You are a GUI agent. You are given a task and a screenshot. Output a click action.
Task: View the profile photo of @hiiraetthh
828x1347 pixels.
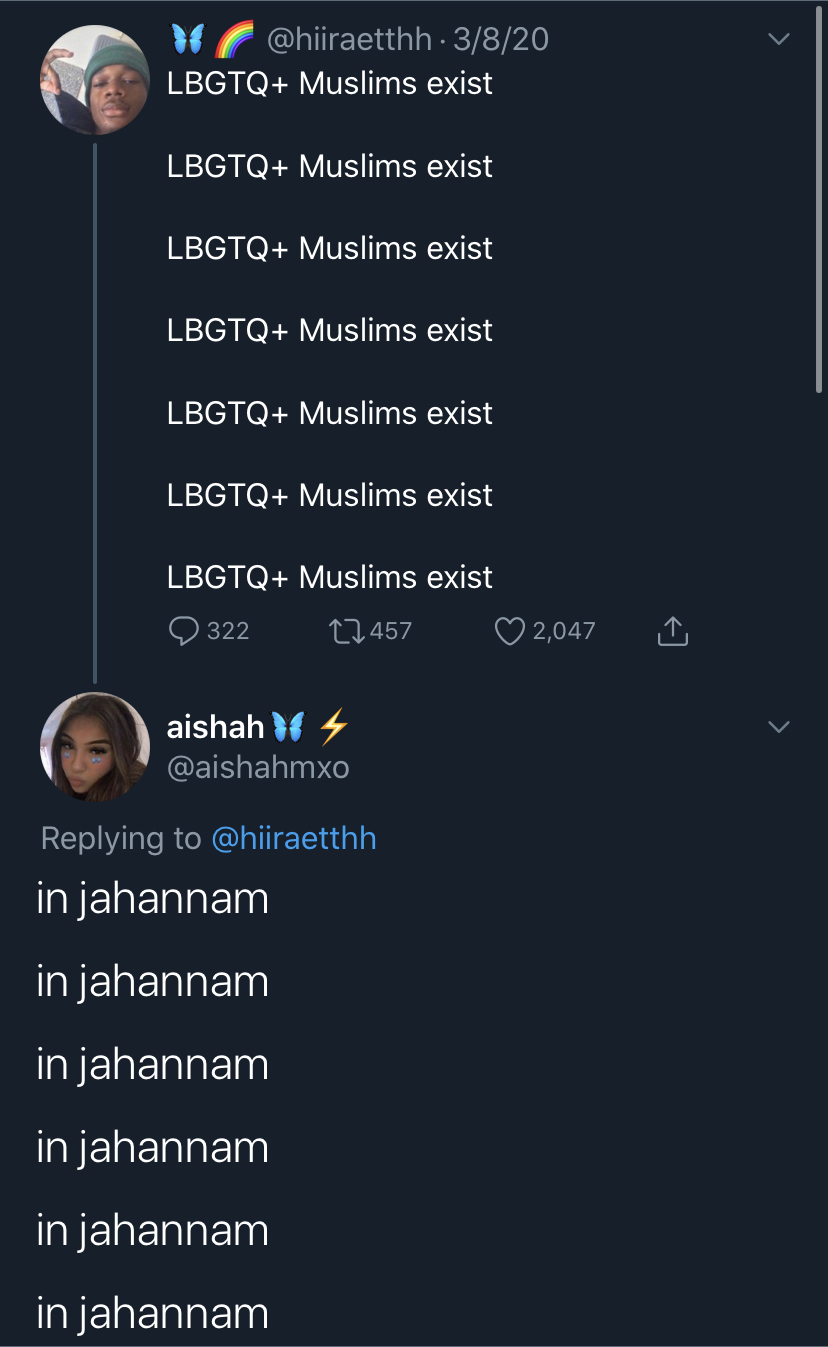94,80
